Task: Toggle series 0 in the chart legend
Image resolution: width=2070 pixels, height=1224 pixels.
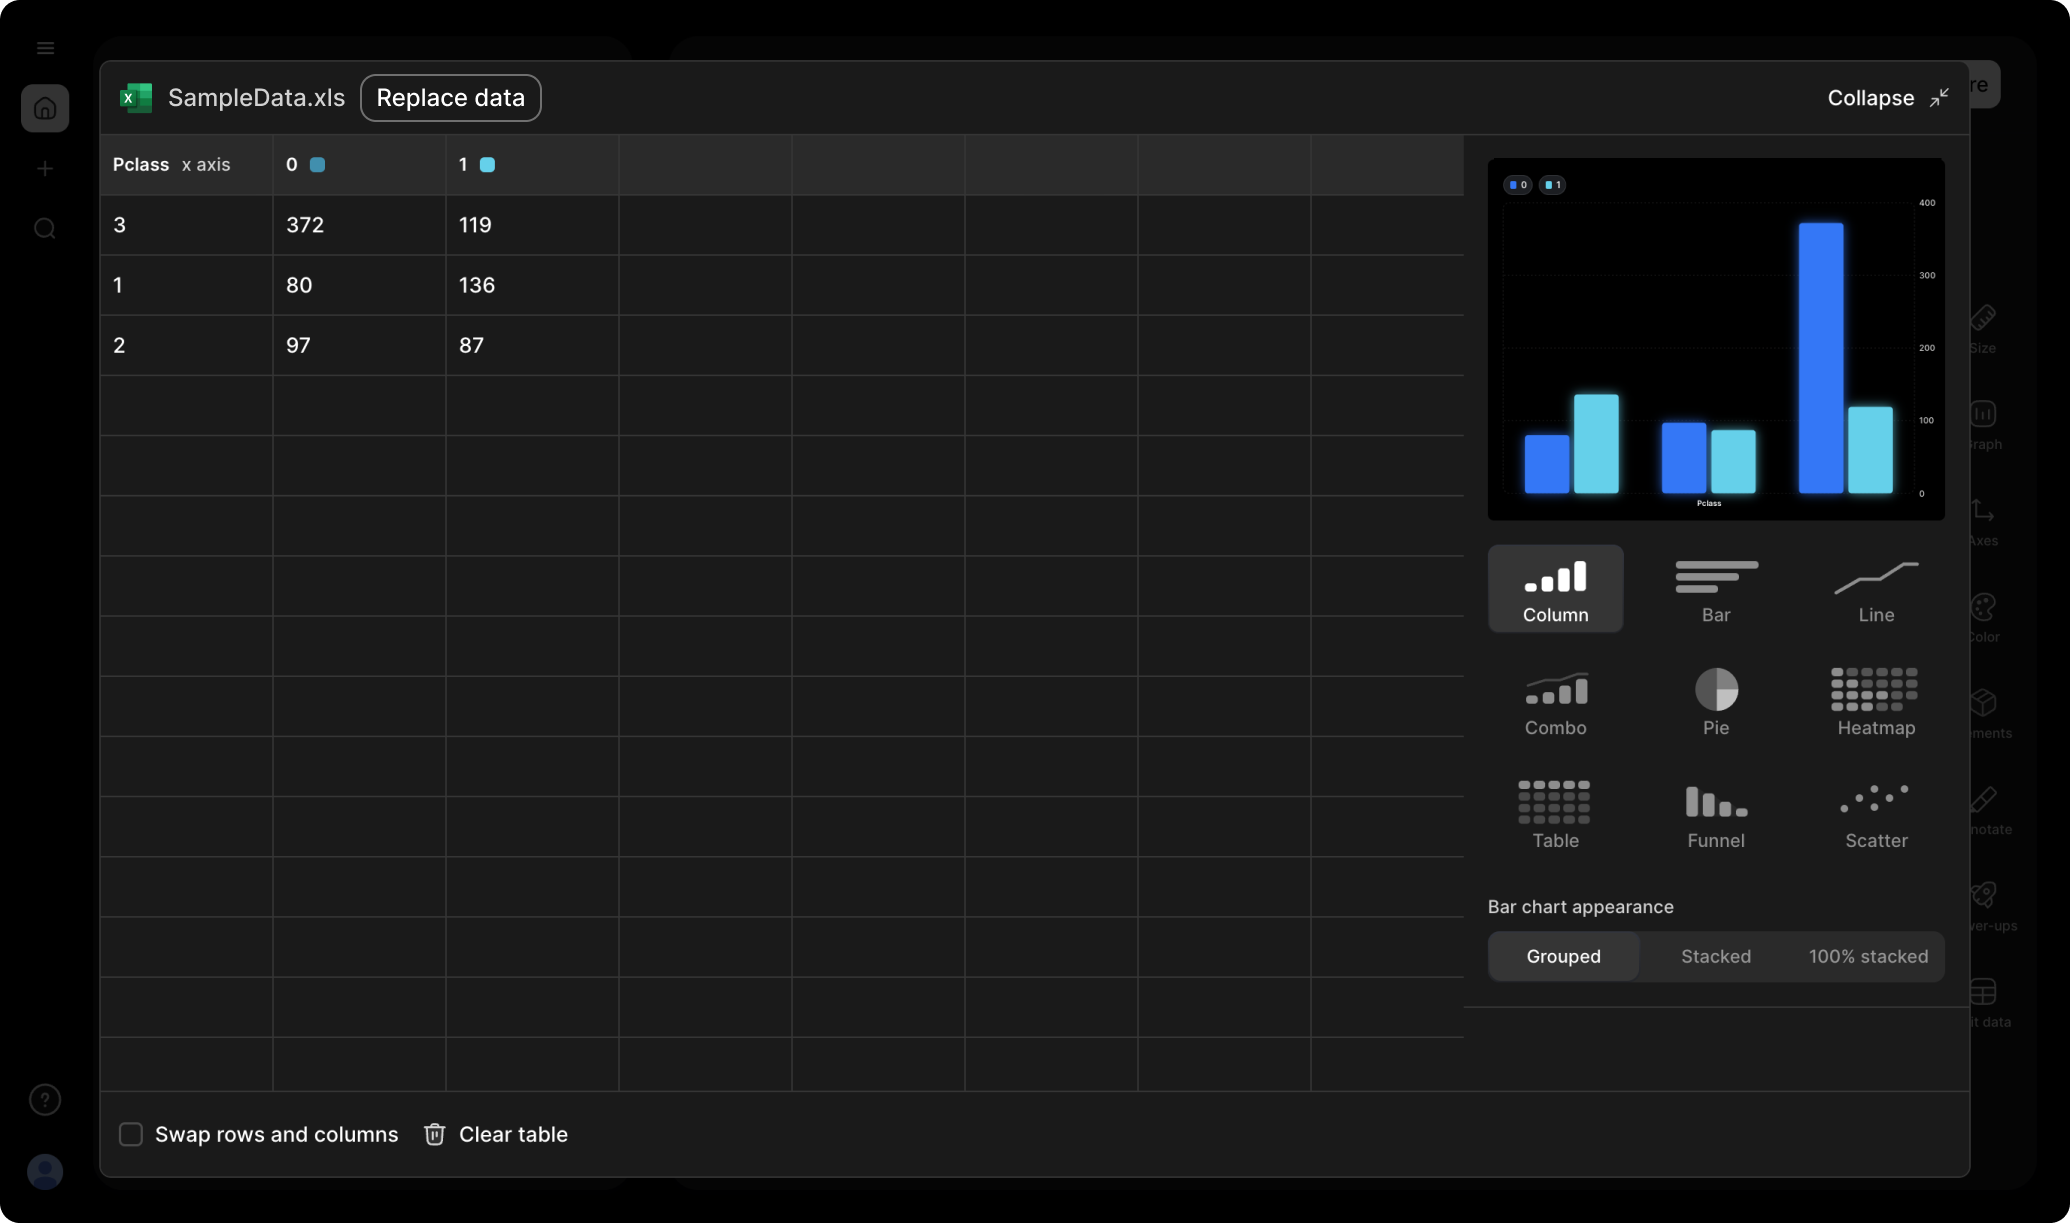Action: (x=1517, y=184)
